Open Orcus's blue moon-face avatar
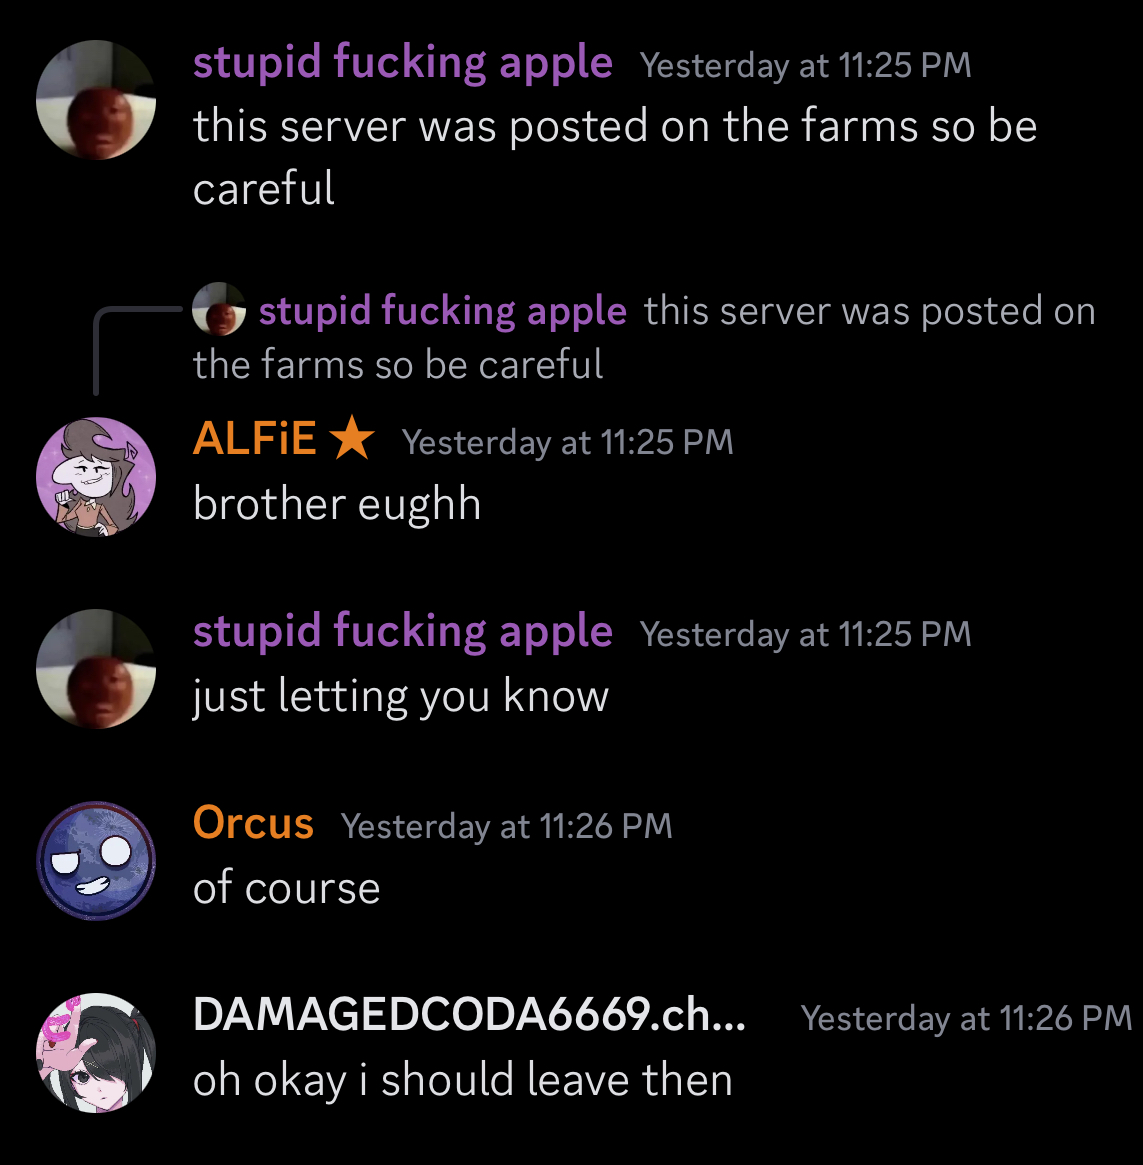The height and width of the screenshot is (1165, 1143). coord(96,860)
